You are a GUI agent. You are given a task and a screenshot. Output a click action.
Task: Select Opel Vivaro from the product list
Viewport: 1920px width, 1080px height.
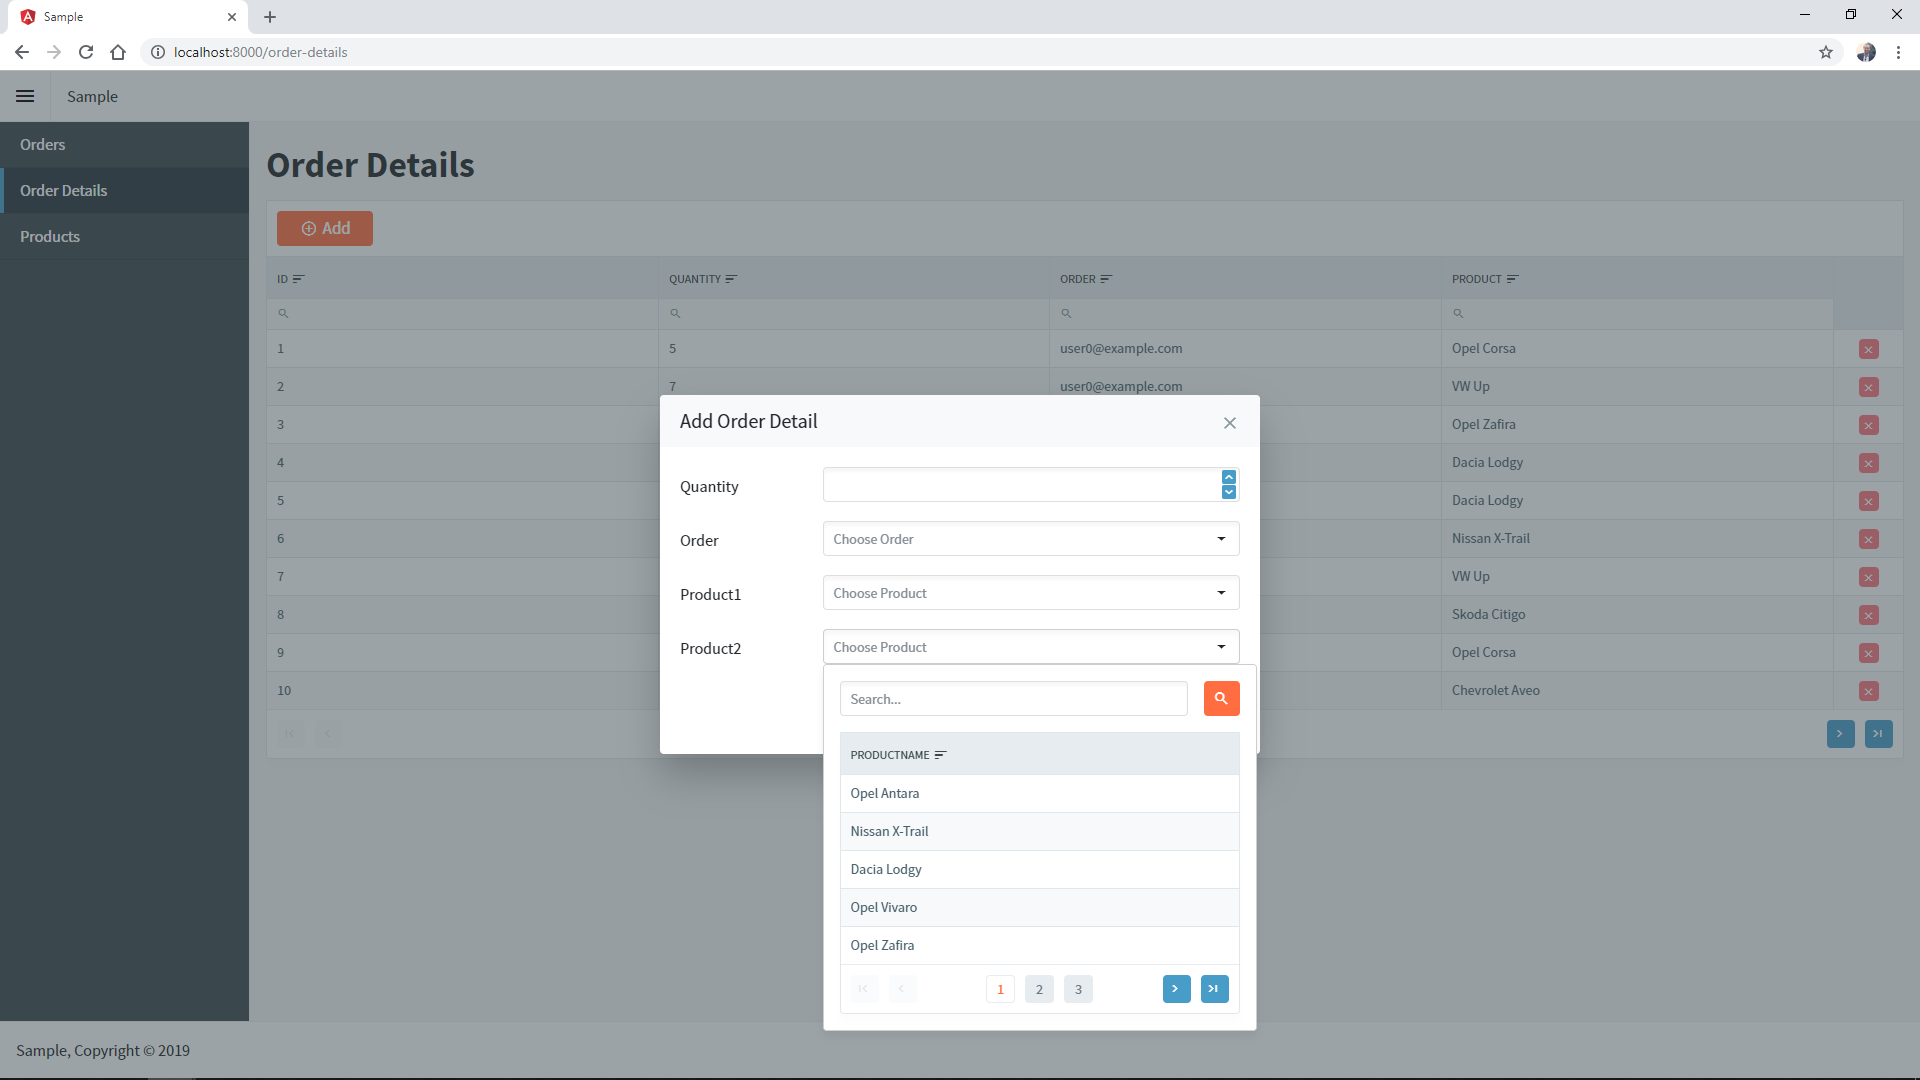pos(883,907)
